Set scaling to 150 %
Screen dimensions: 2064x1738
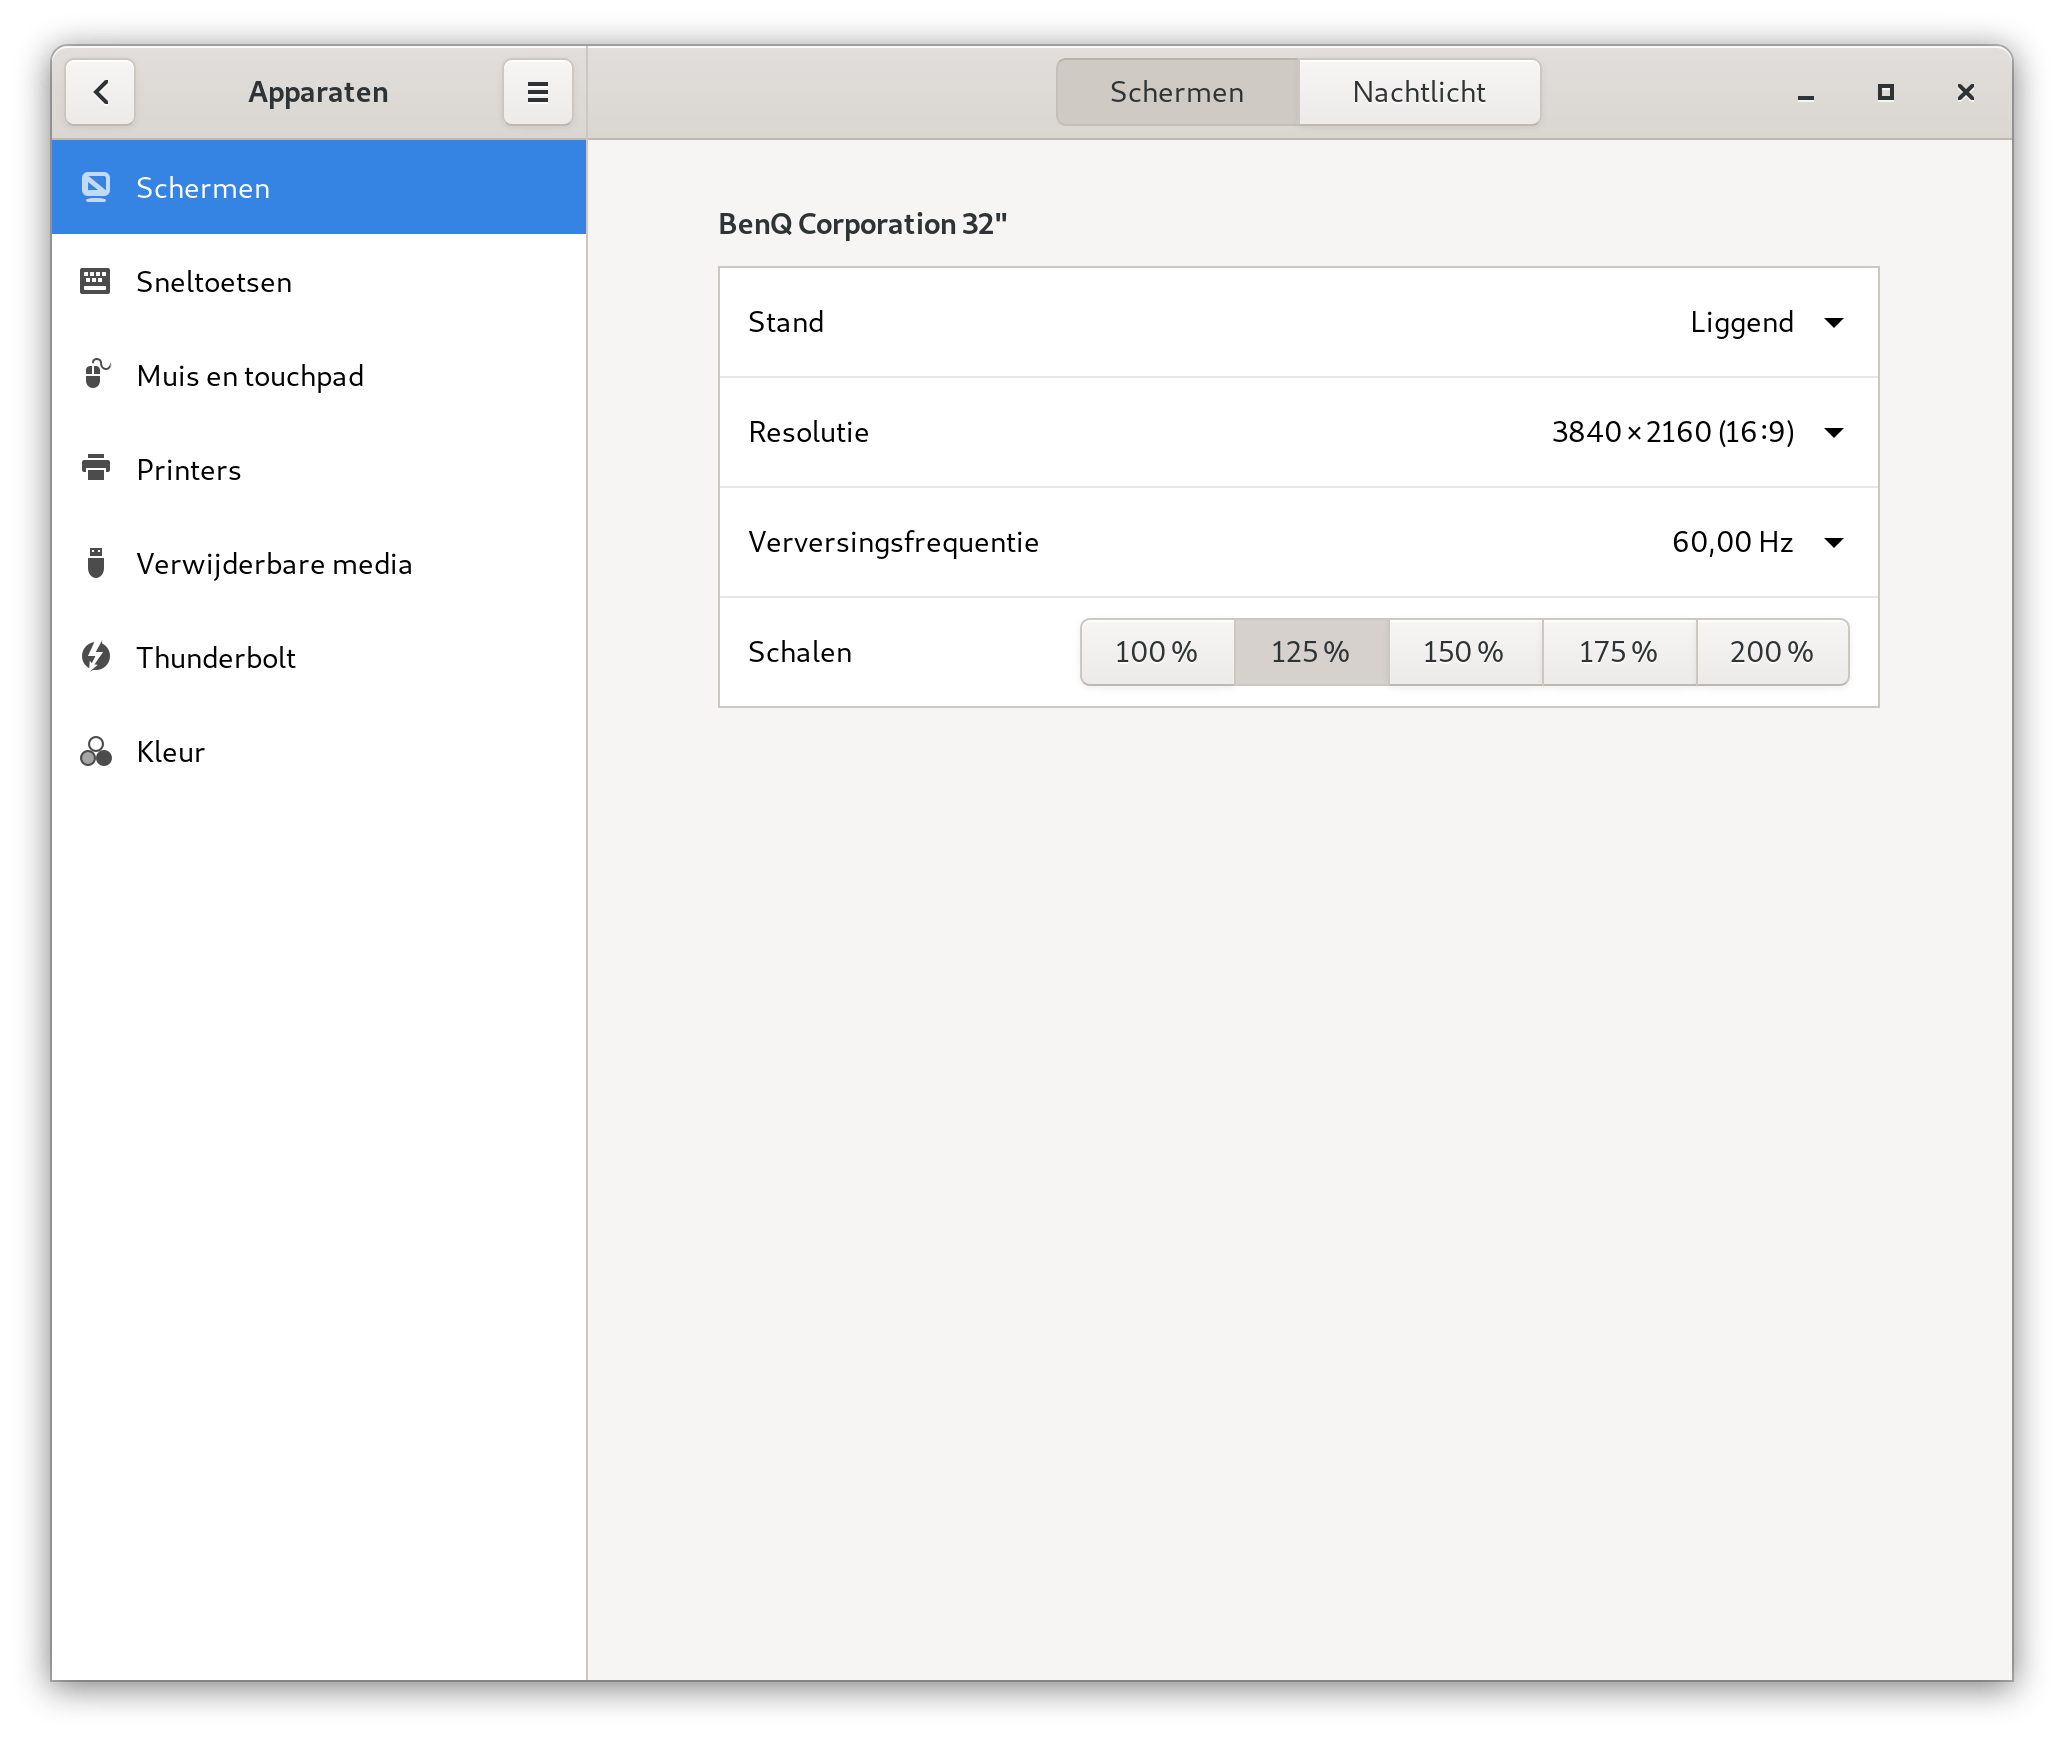1465,652
